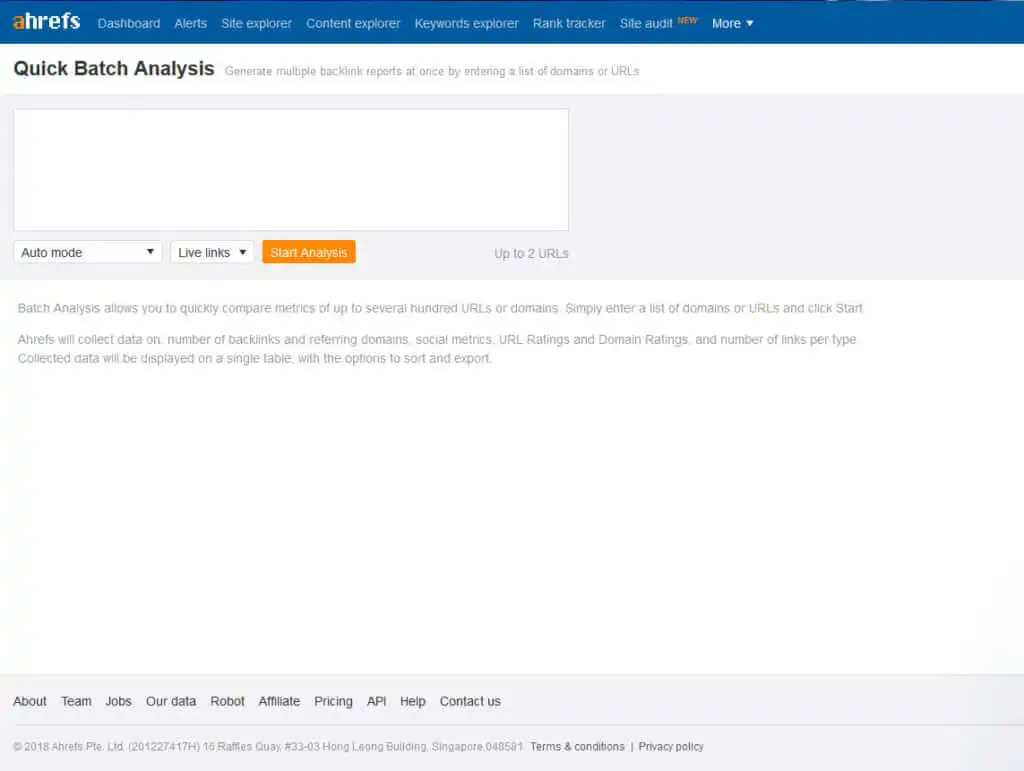This screenshot has width=1024, height=771.
Task: Open the Privacy policy link
Action: click(x=671, y=746)
